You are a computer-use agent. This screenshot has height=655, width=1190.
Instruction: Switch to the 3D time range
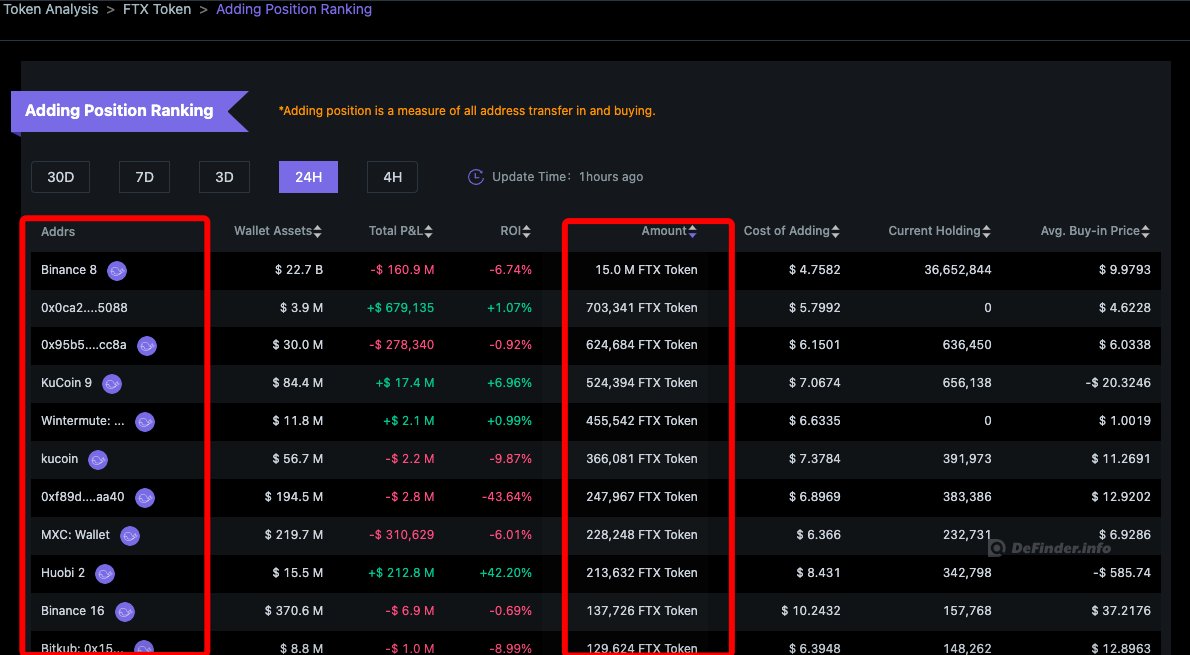pos(224,177)
